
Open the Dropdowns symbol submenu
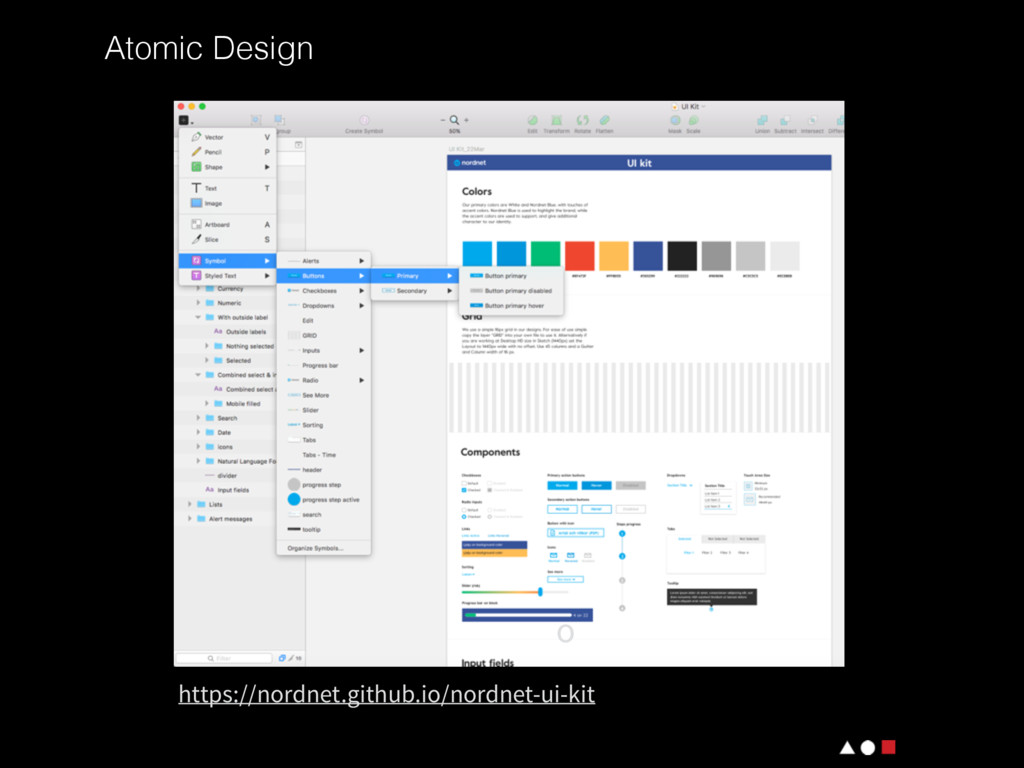click(x=324, y=306)
